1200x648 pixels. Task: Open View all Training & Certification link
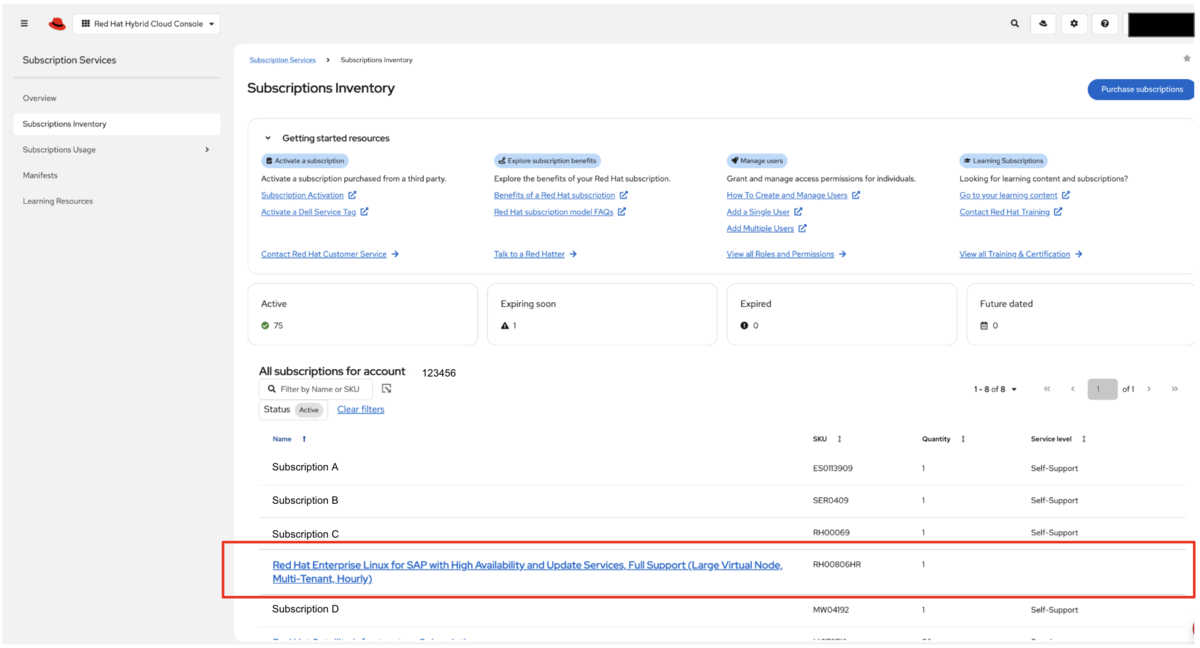click(x=1014, y=254)
